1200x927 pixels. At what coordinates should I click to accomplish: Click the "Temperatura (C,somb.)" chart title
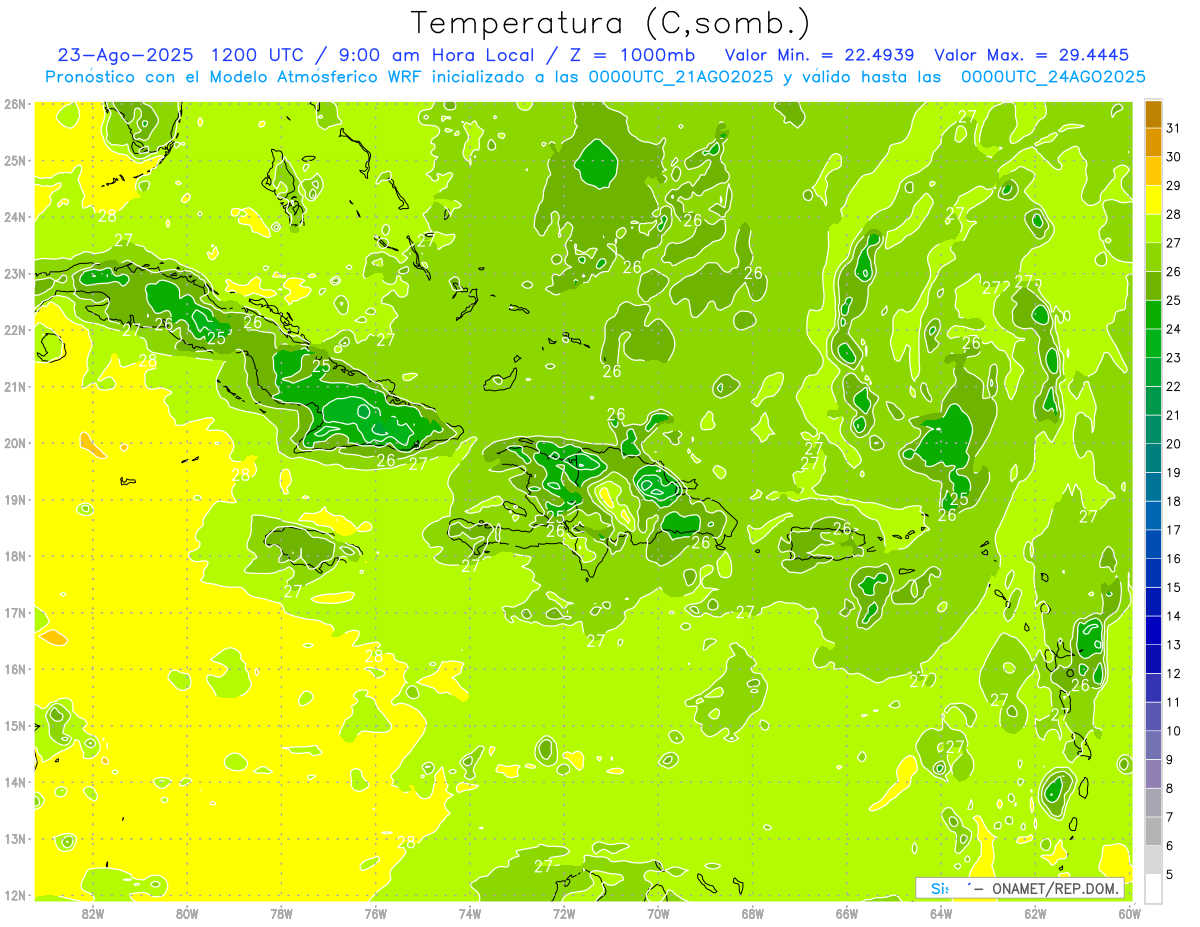(610, 23)
